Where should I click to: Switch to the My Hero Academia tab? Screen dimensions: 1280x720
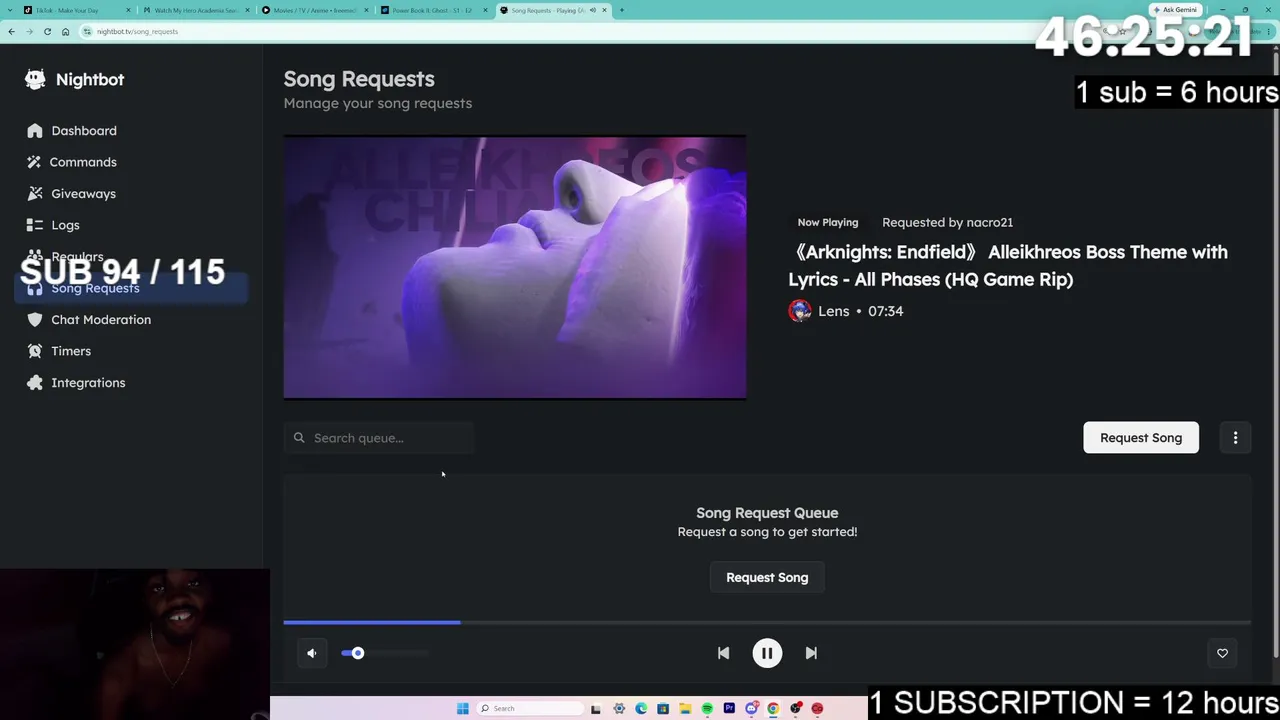point(195,10)
